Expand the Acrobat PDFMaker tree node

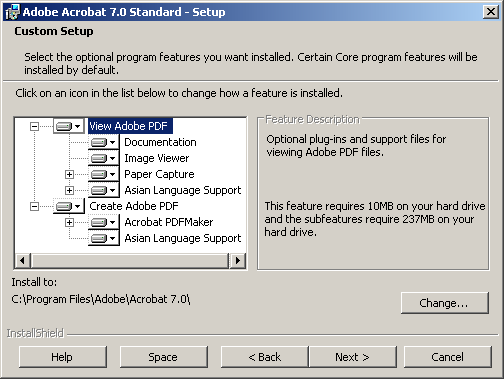tap(69, 222)
